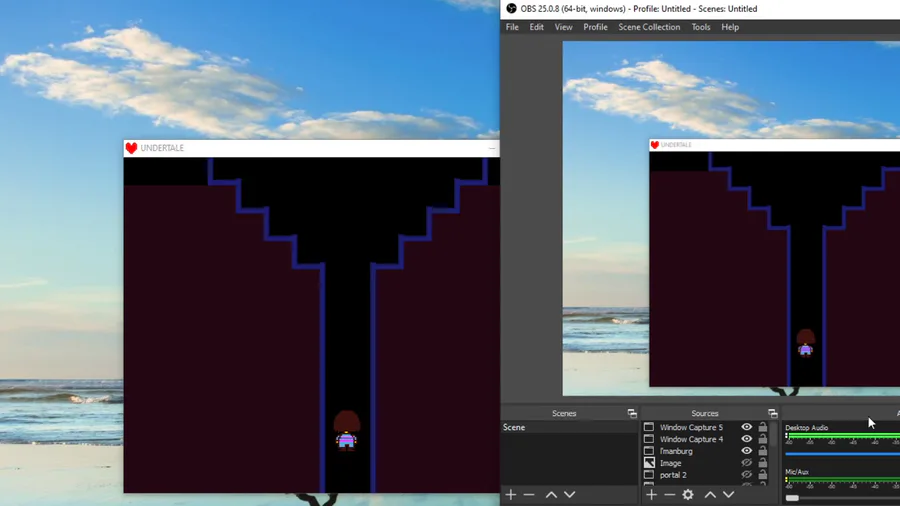Click the OBS logo in title bar
This screenshot has height=506, width=900.
point(511,9)
